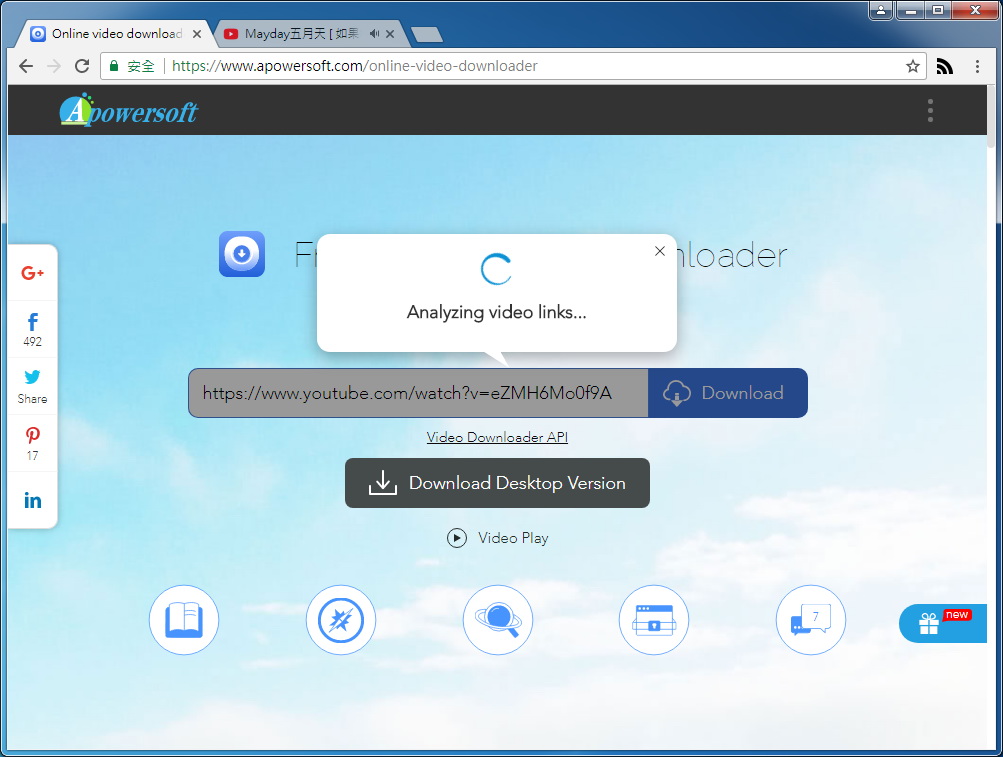
Task: Share on Google Plus
Action: coord(32,273)
